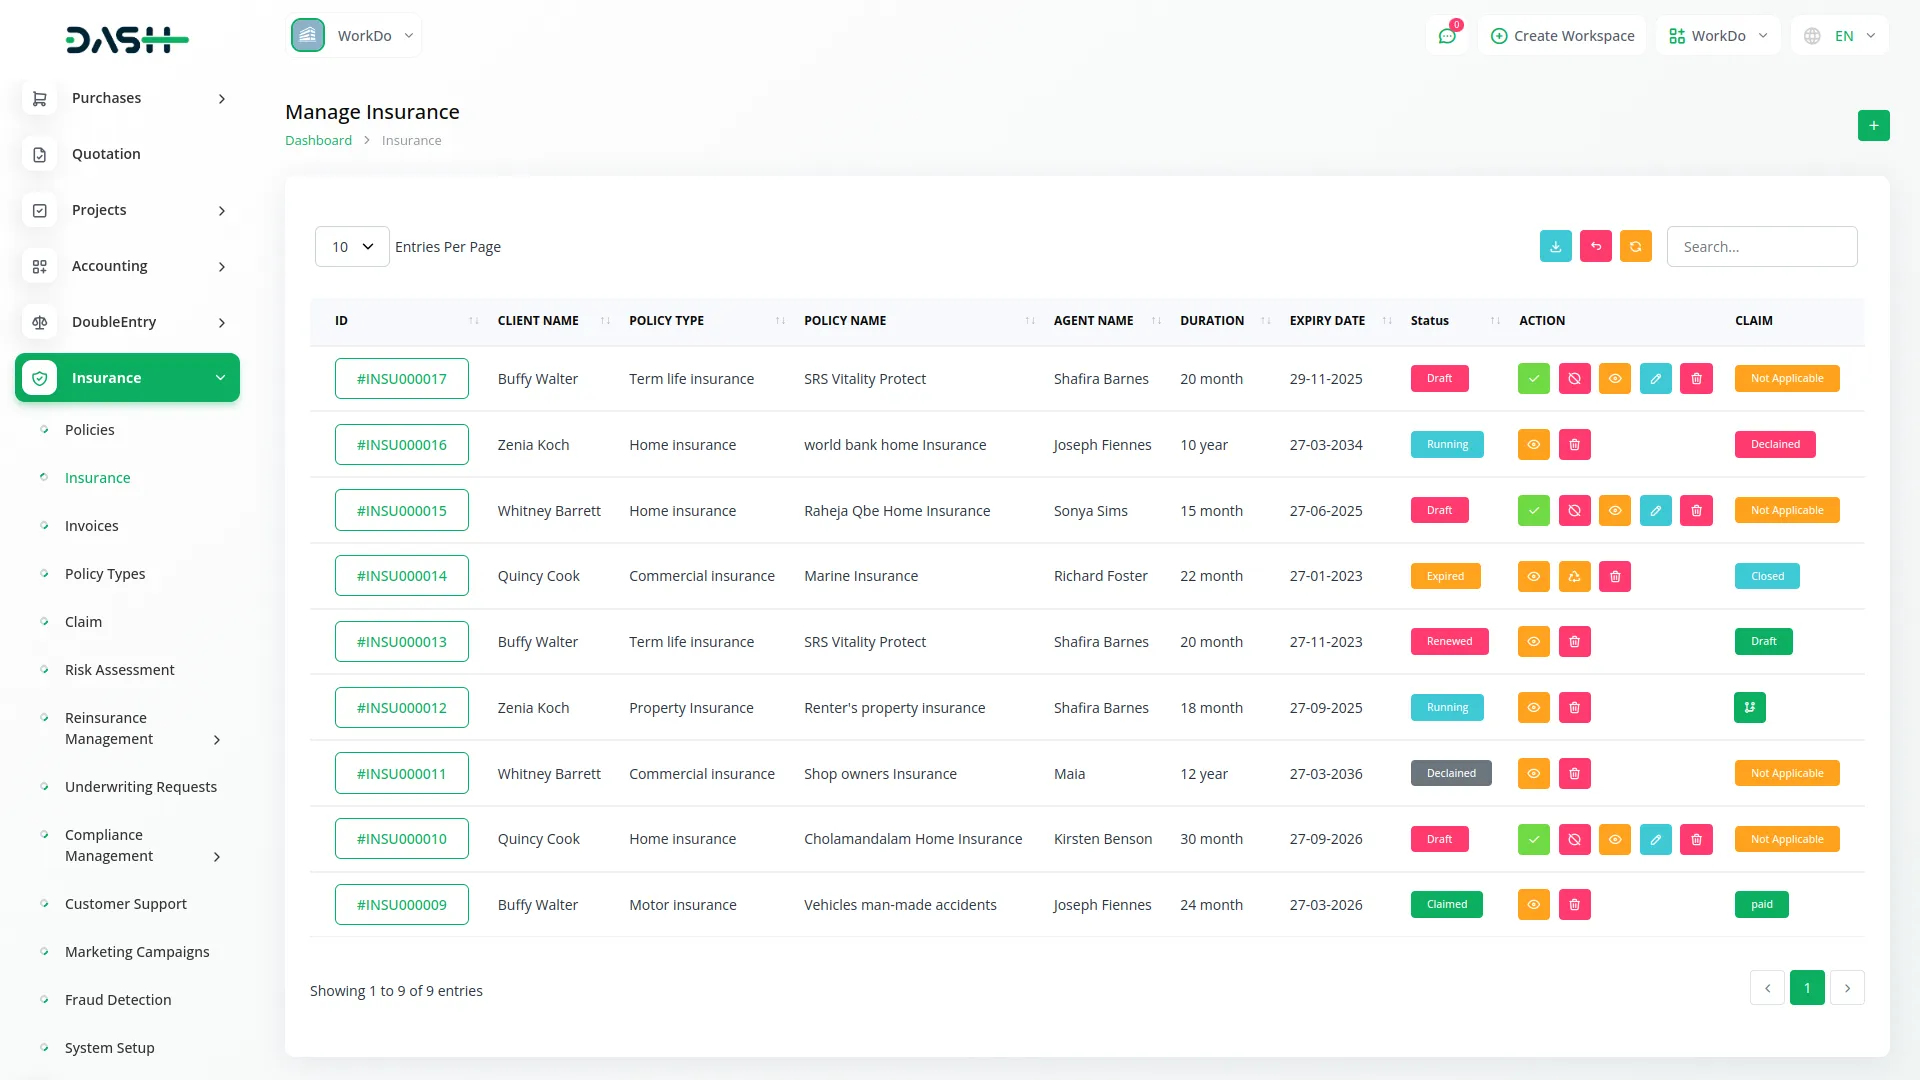
Task: Open the Entries Per Page dropdown
Action: 351,246
